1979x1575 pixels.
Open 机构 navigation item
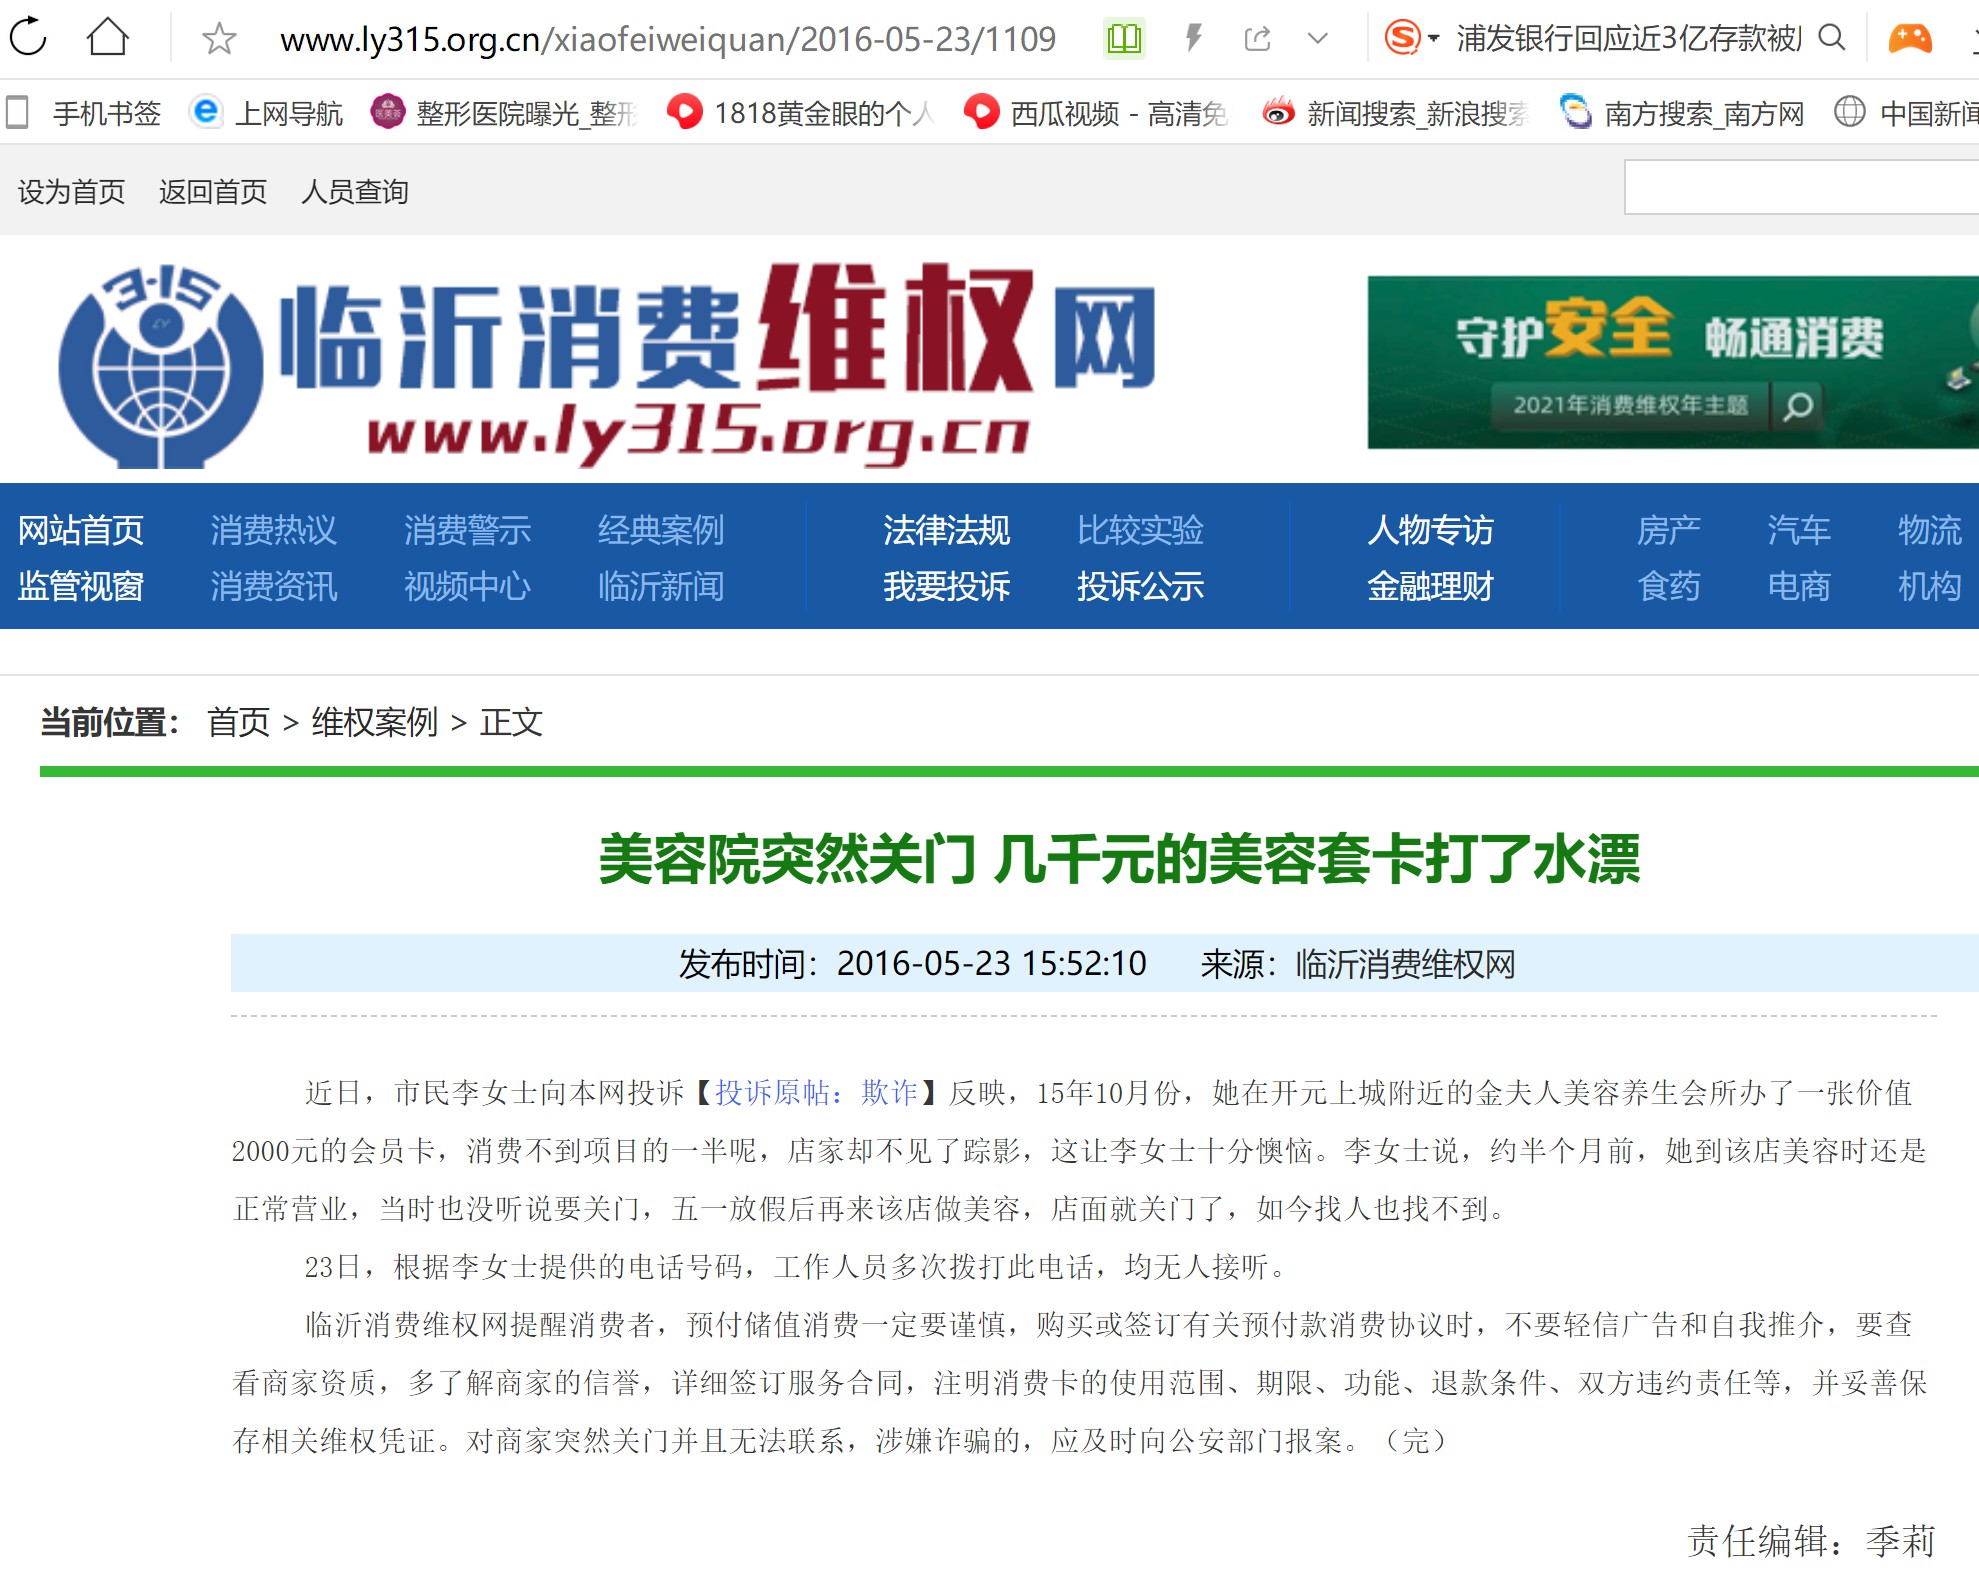(x=1929, y=586)
